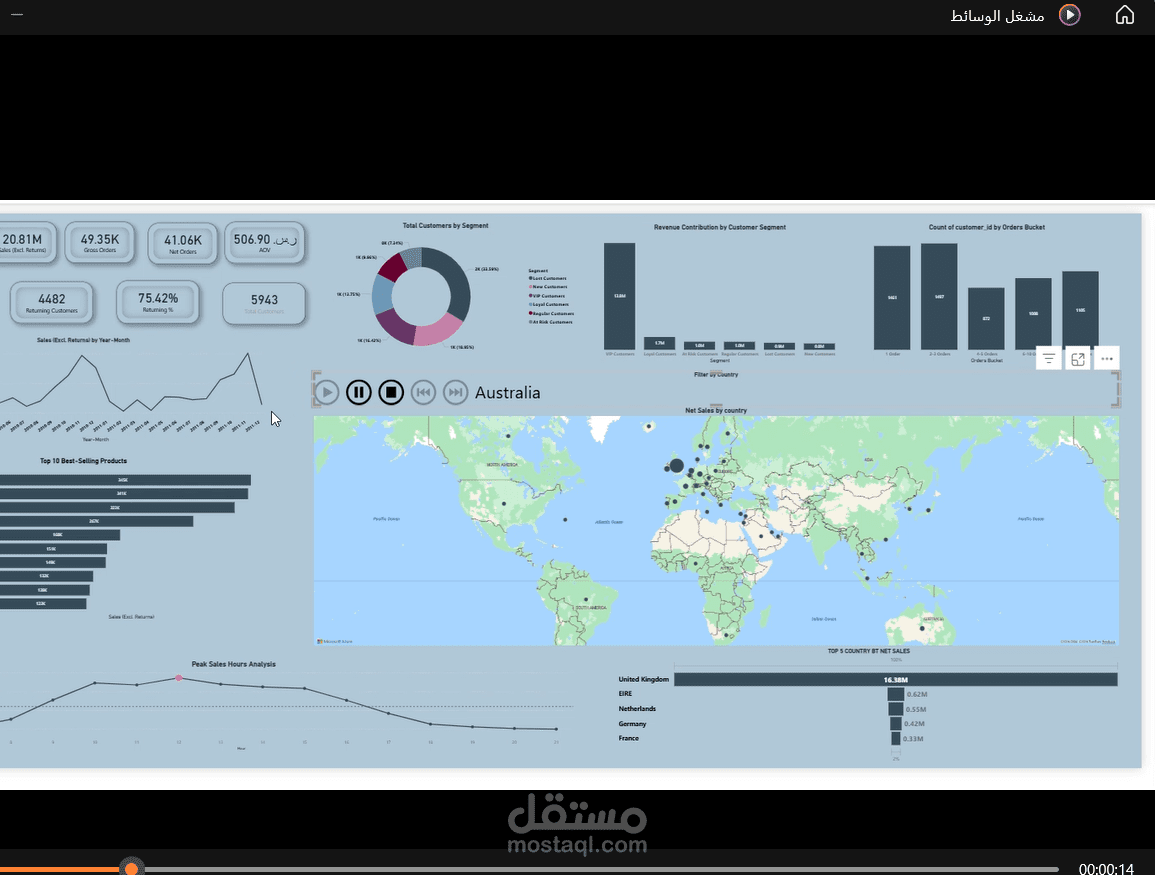Start the play axis with Play button
This screenshot has width=1155, height=875.
pyautogui.click(x=326, y=393)
